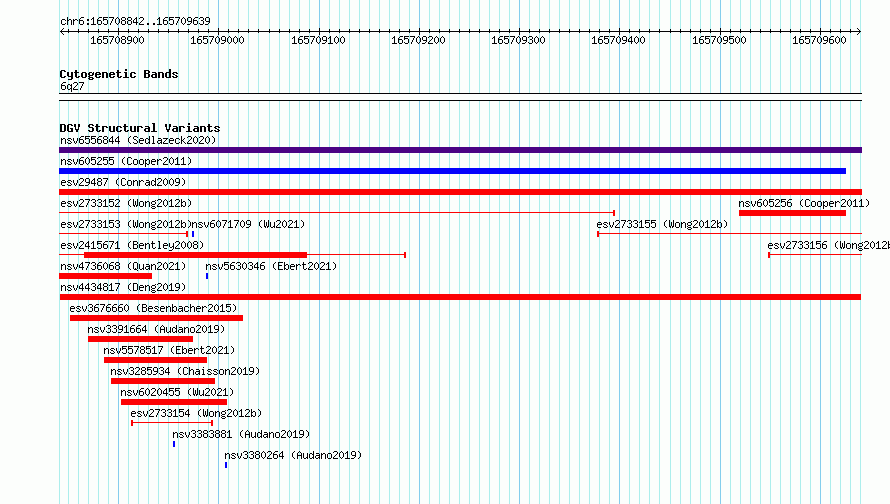The image size is (890, 504).
Task: Open nsv3391664 (Audano2019) variant label
Action: [x=156, y=329]
